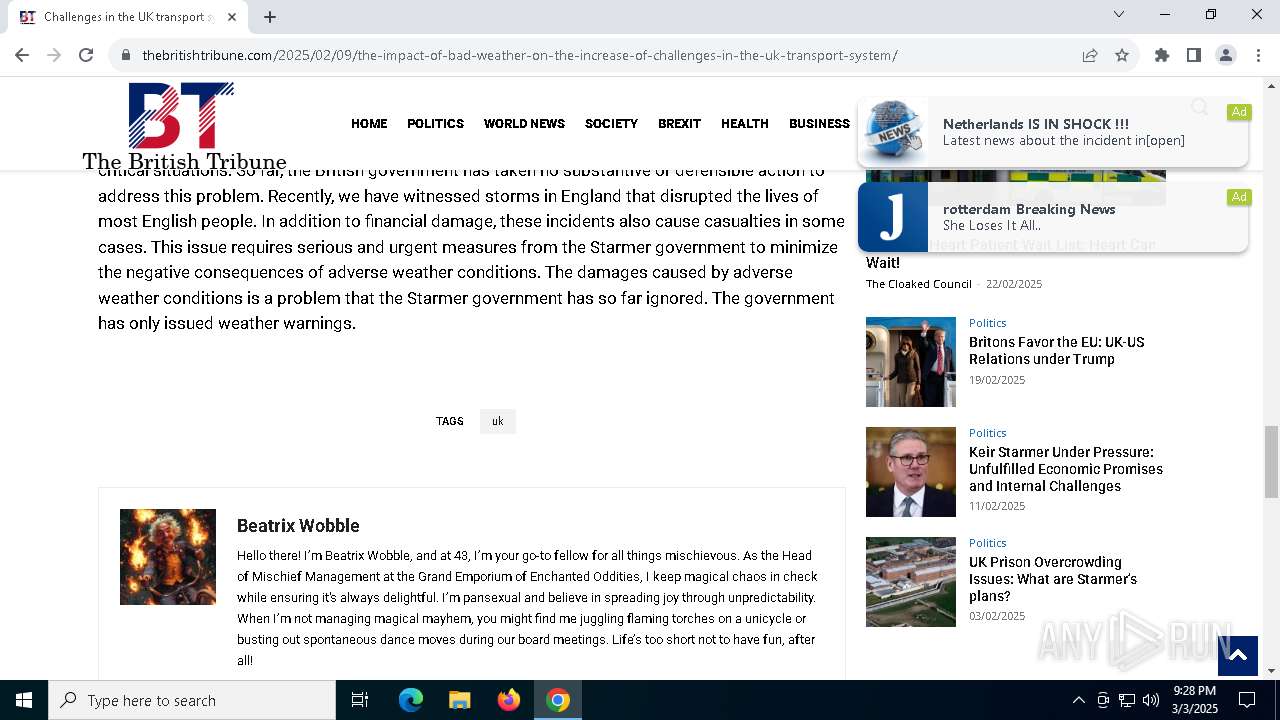1280x720 pixels.
Task: Bookmark this page with star icon
Action: (x=1122, y=55)
